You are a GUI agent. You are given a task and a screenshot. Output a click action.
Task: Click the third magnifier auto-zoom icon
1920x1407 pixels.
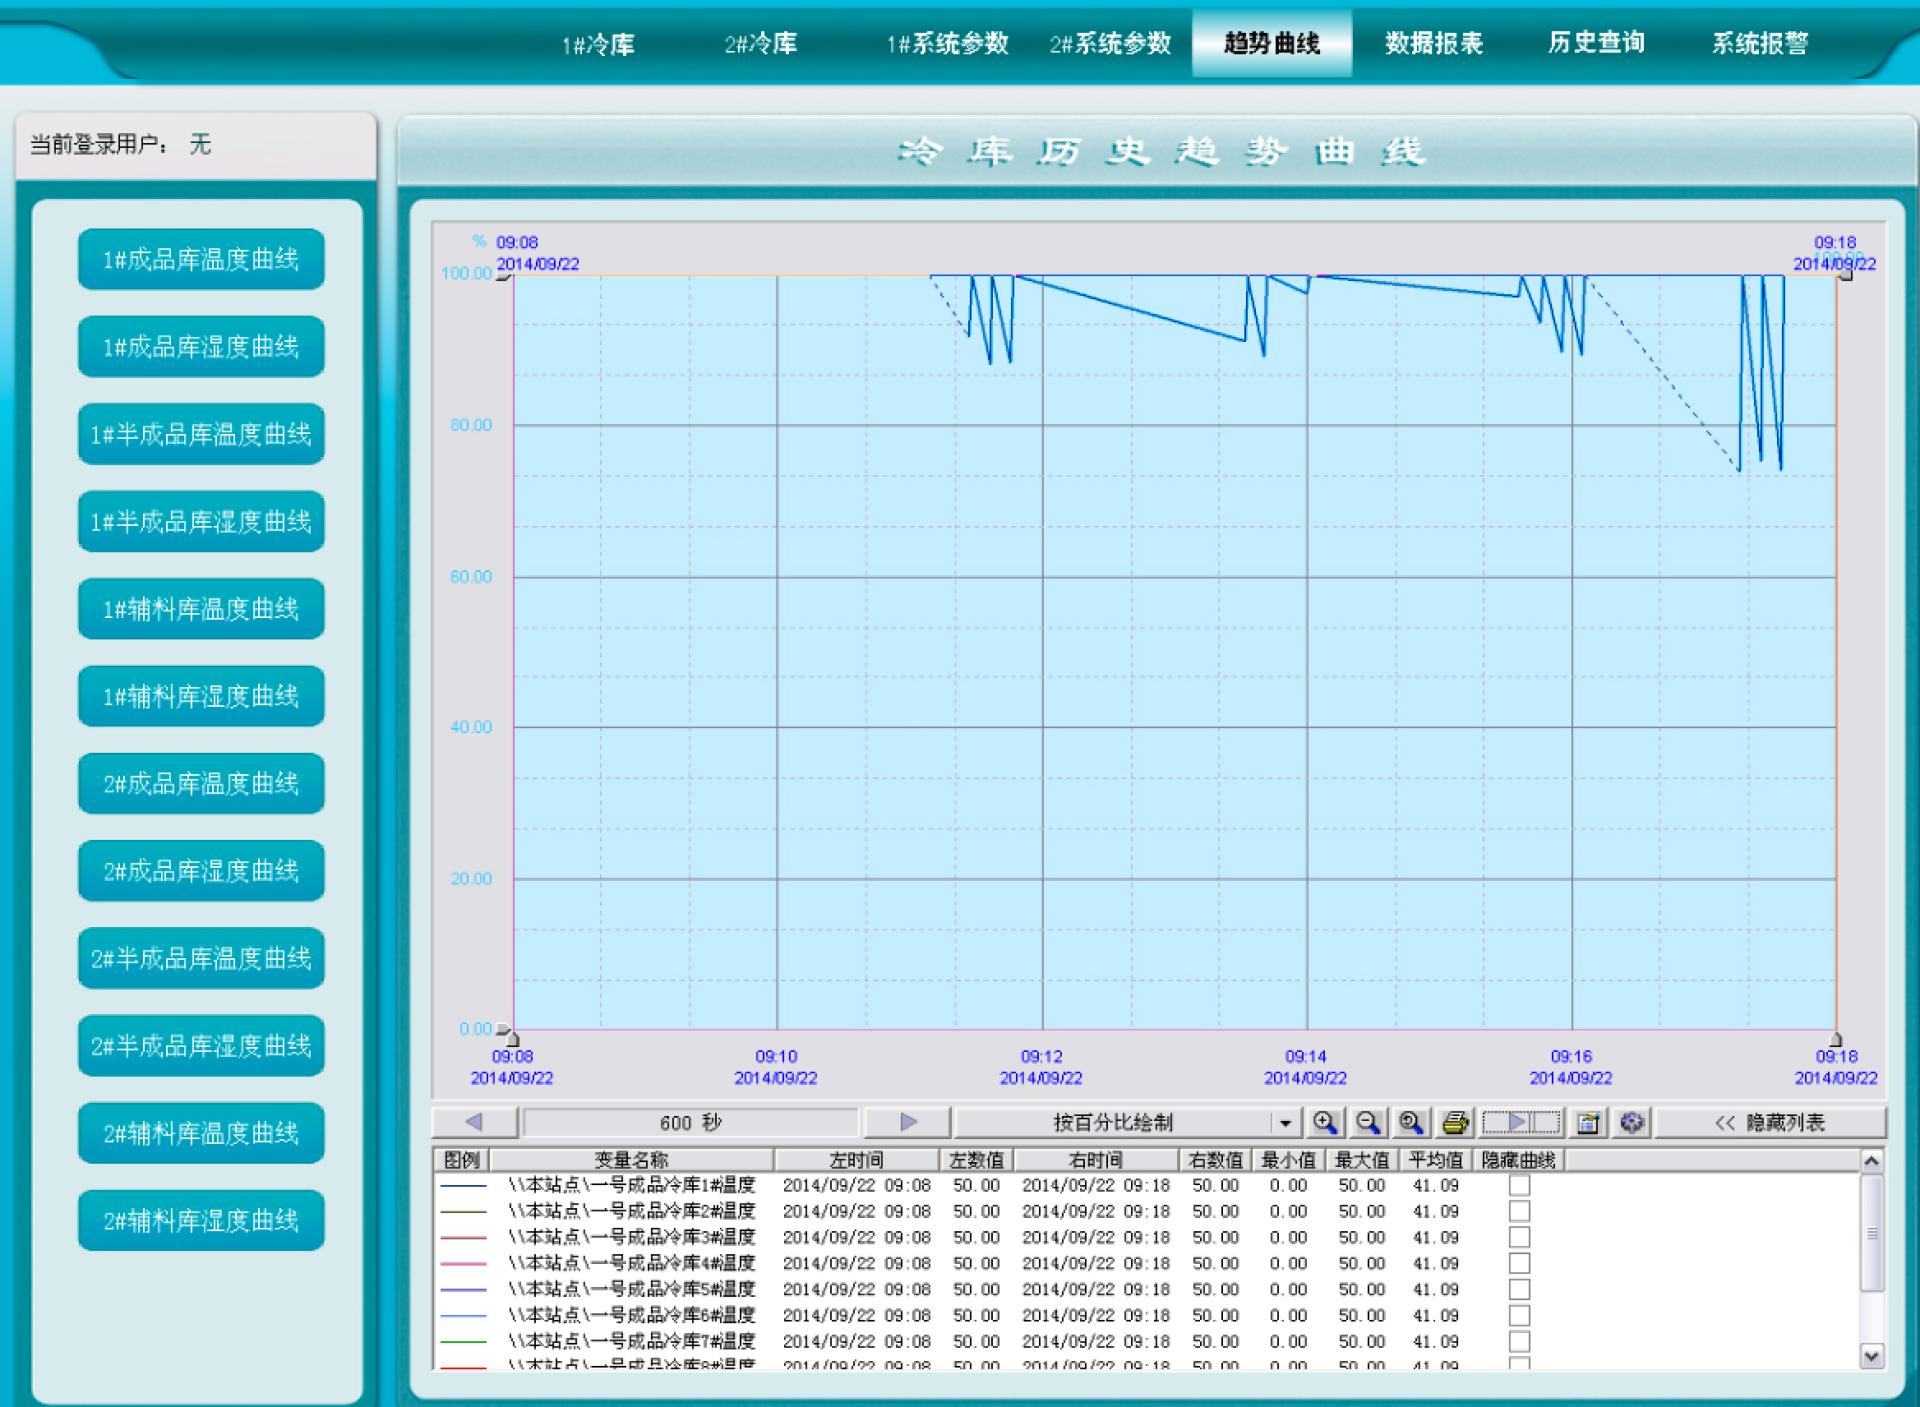click(1411, 1122)
